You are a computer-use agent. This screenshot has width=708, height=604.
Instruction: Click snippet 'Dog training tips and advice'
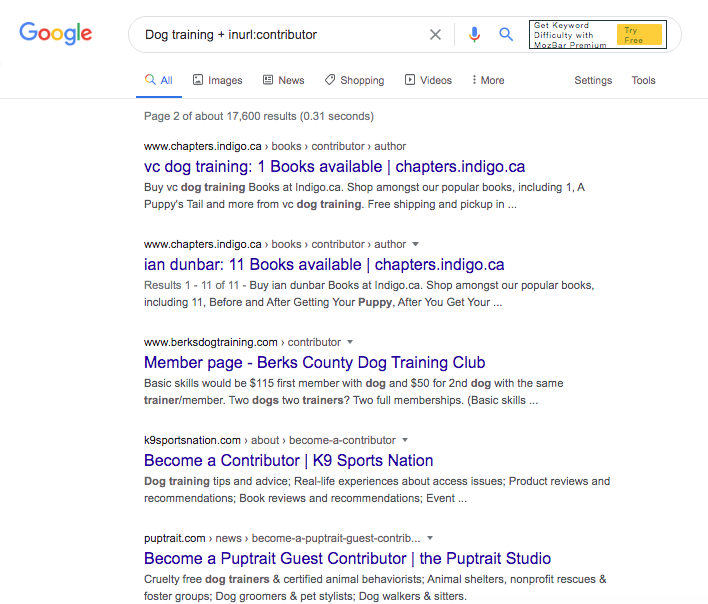click(x=377, y=490)
